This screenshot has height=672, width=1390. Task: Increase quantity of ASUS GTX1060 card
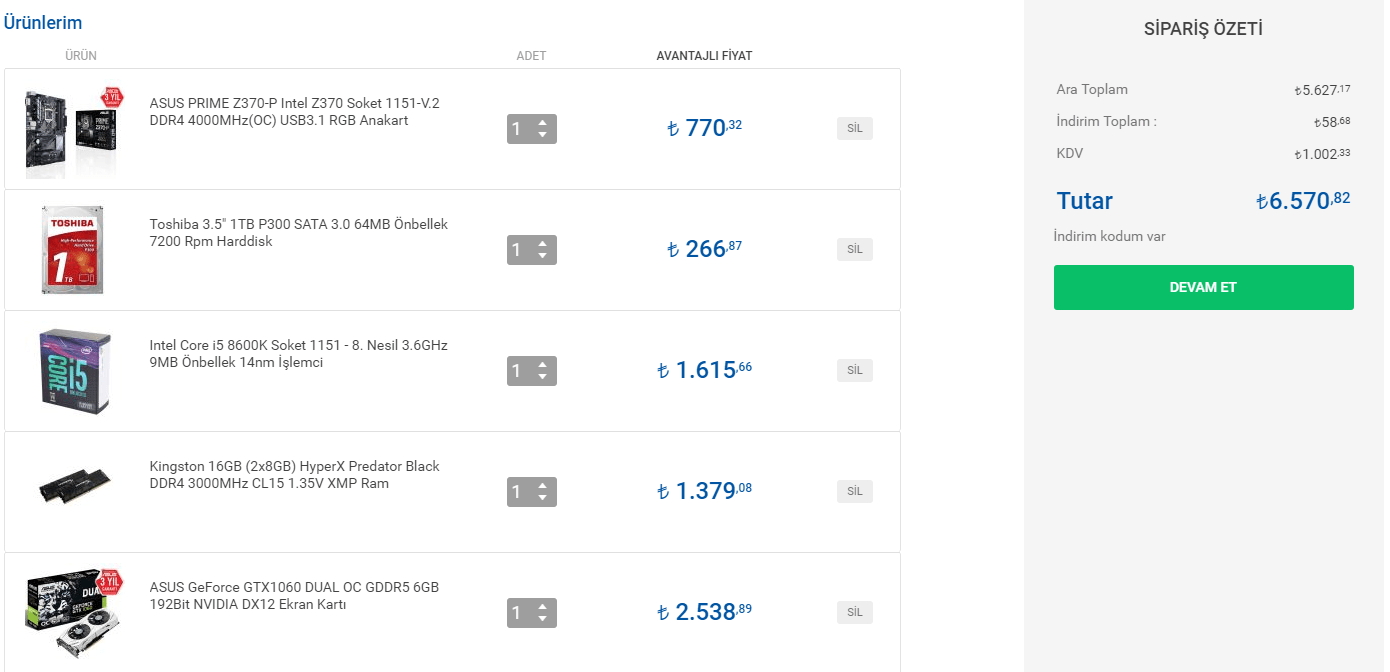pos(542,607)
